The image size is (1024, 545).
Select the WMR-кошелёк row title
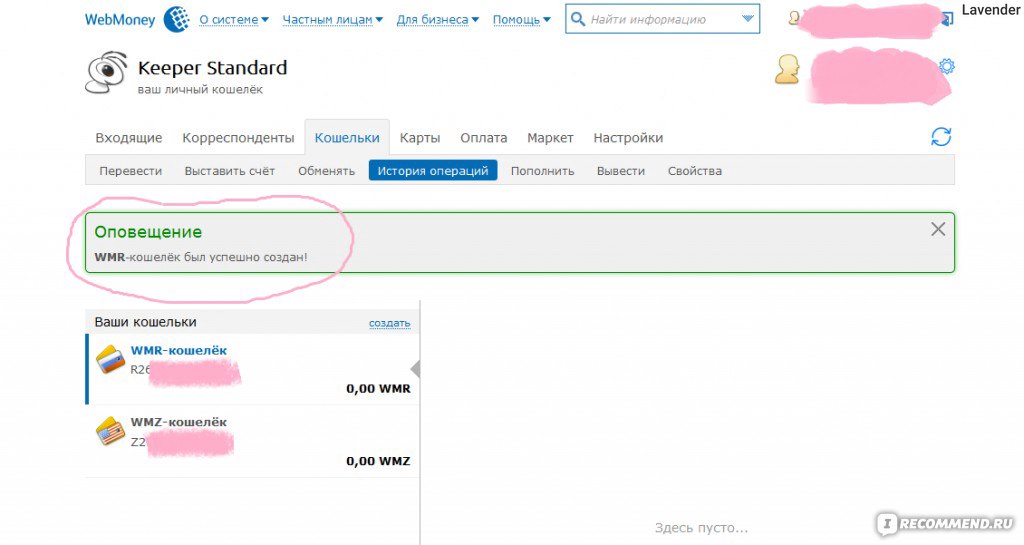point(179,350)
